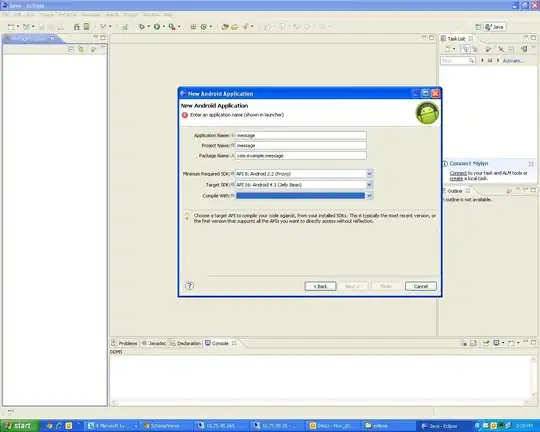Switch to the Java perspective button
540x432 pixels.
point(495,27)
